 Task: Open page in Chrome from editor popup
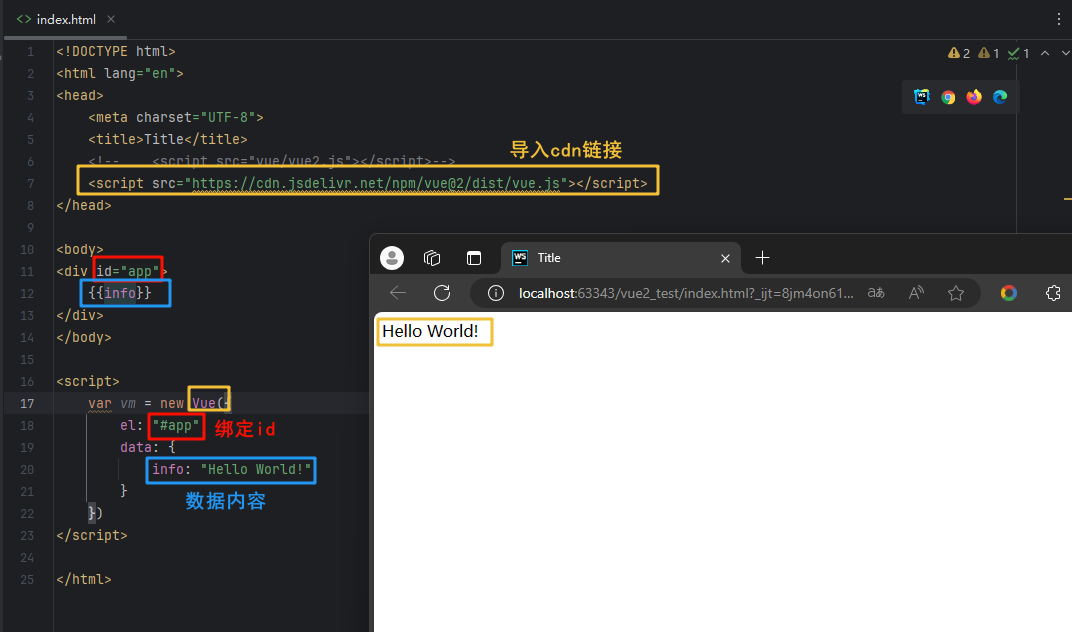[948, 97]
